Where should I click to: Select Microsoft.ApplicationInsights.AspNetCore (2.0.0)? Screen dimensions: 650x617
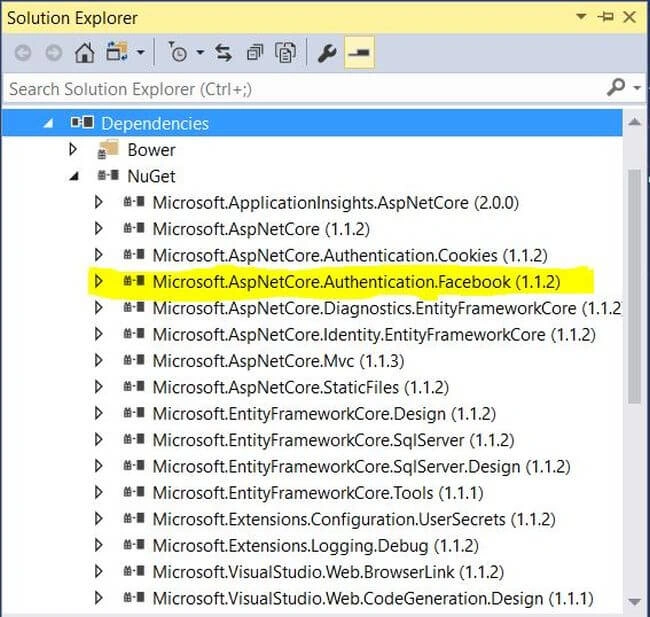pos(336,203)
